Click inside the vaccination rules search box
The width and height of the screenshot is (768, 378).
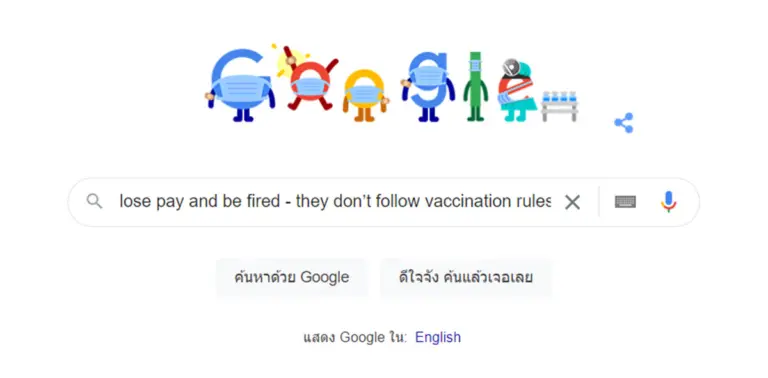click(x=335, y=201)
